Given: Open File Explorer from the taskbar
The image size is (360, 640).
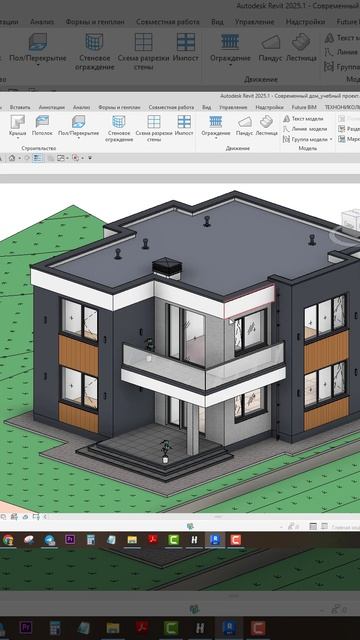Looking at the screenshot, I should 132,540.
